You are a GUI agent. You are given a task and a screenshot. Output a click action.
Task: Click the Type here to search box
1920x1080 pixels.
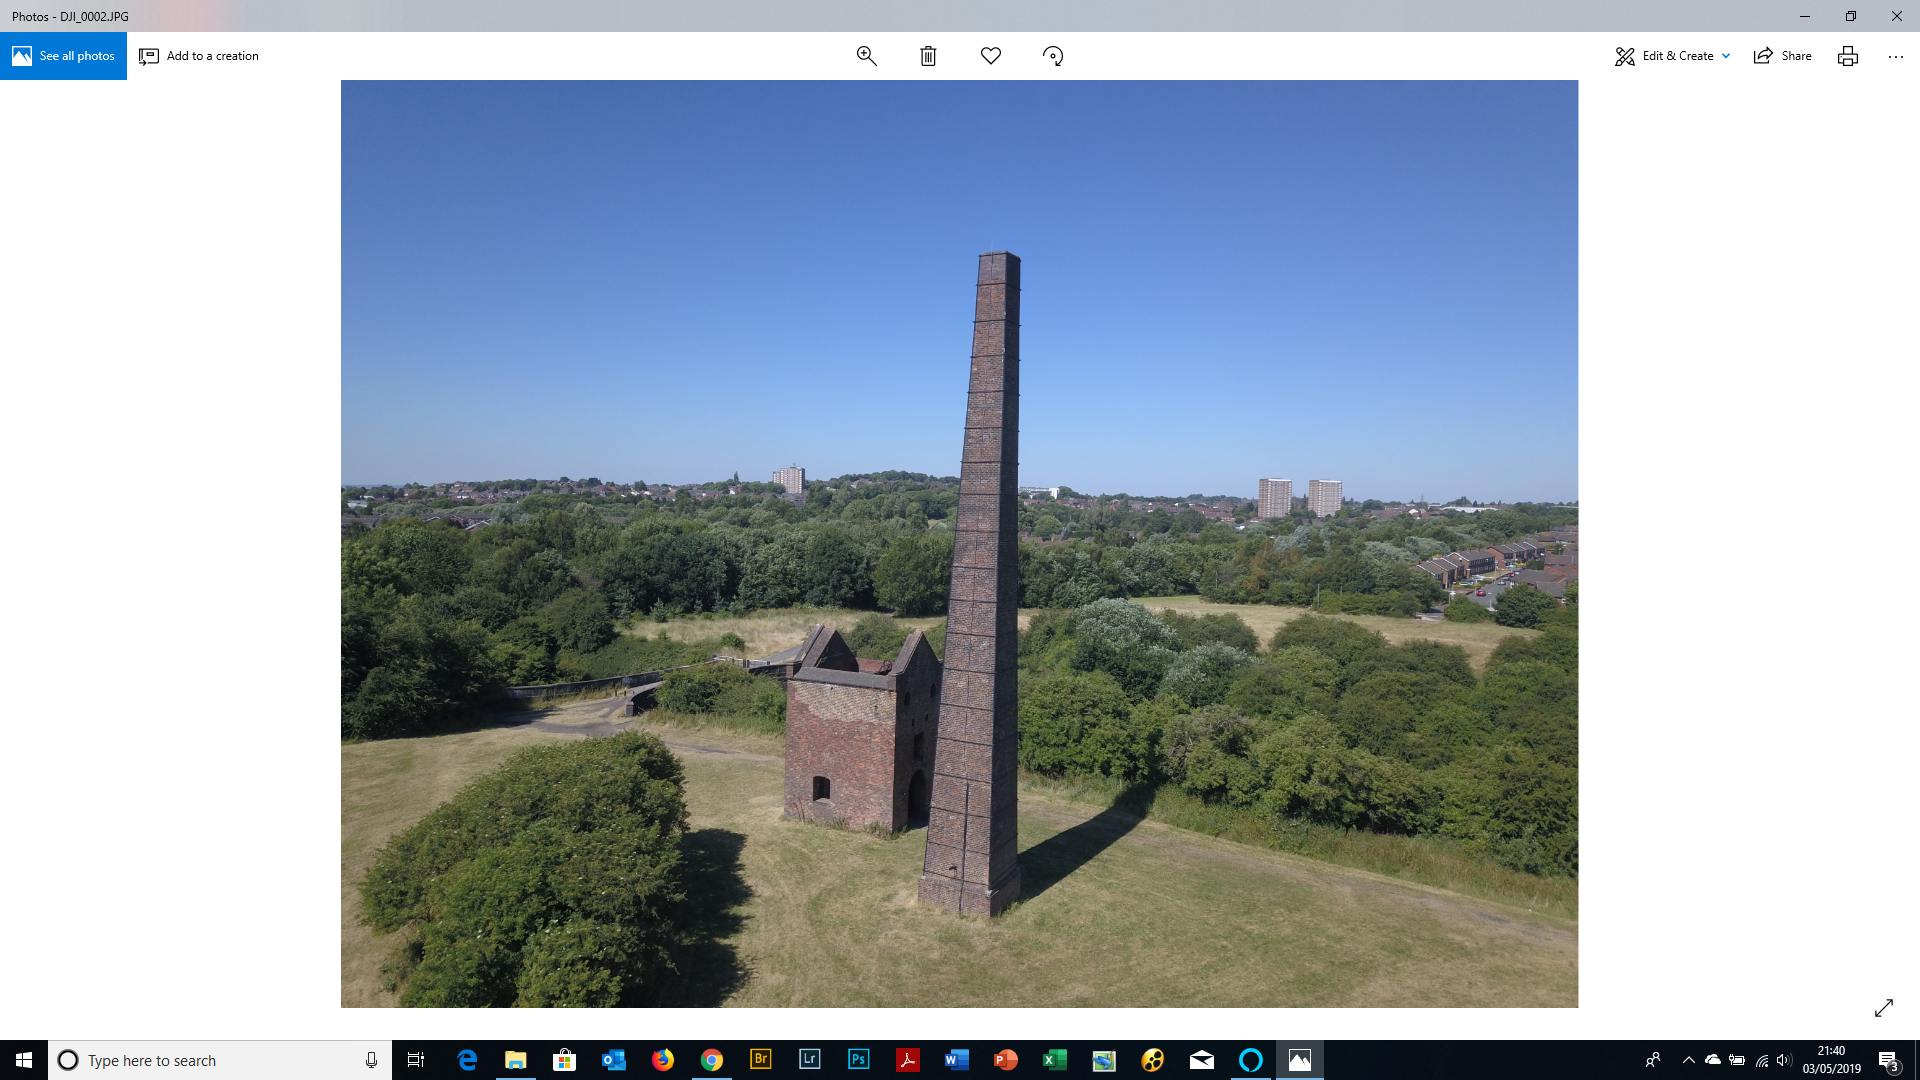click(x=220, y=1060)
